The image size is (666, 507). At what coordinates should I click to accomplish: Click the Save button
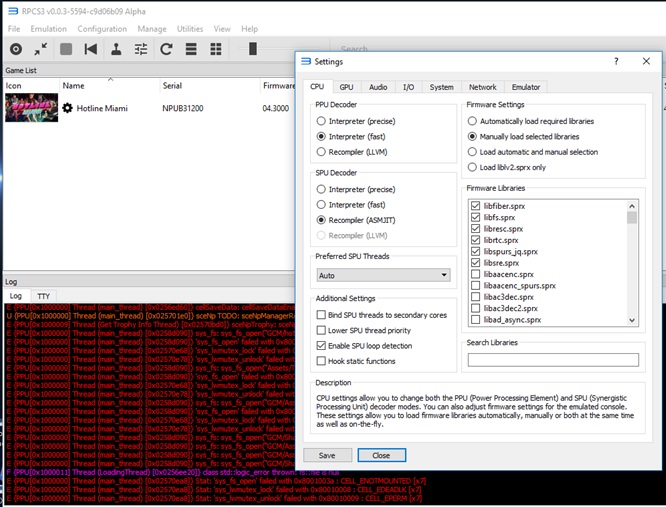(x=327, y=455)
